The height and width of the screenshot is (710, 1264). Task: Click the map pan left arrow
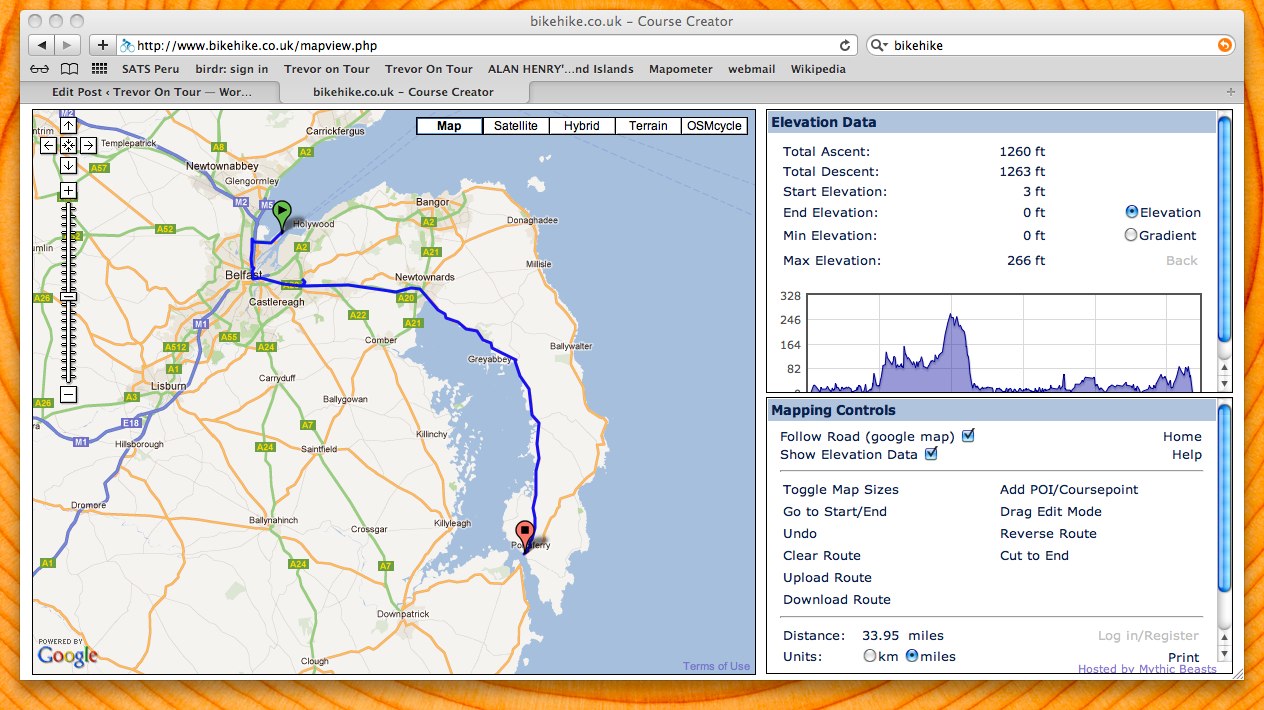(x=48, y=145)
